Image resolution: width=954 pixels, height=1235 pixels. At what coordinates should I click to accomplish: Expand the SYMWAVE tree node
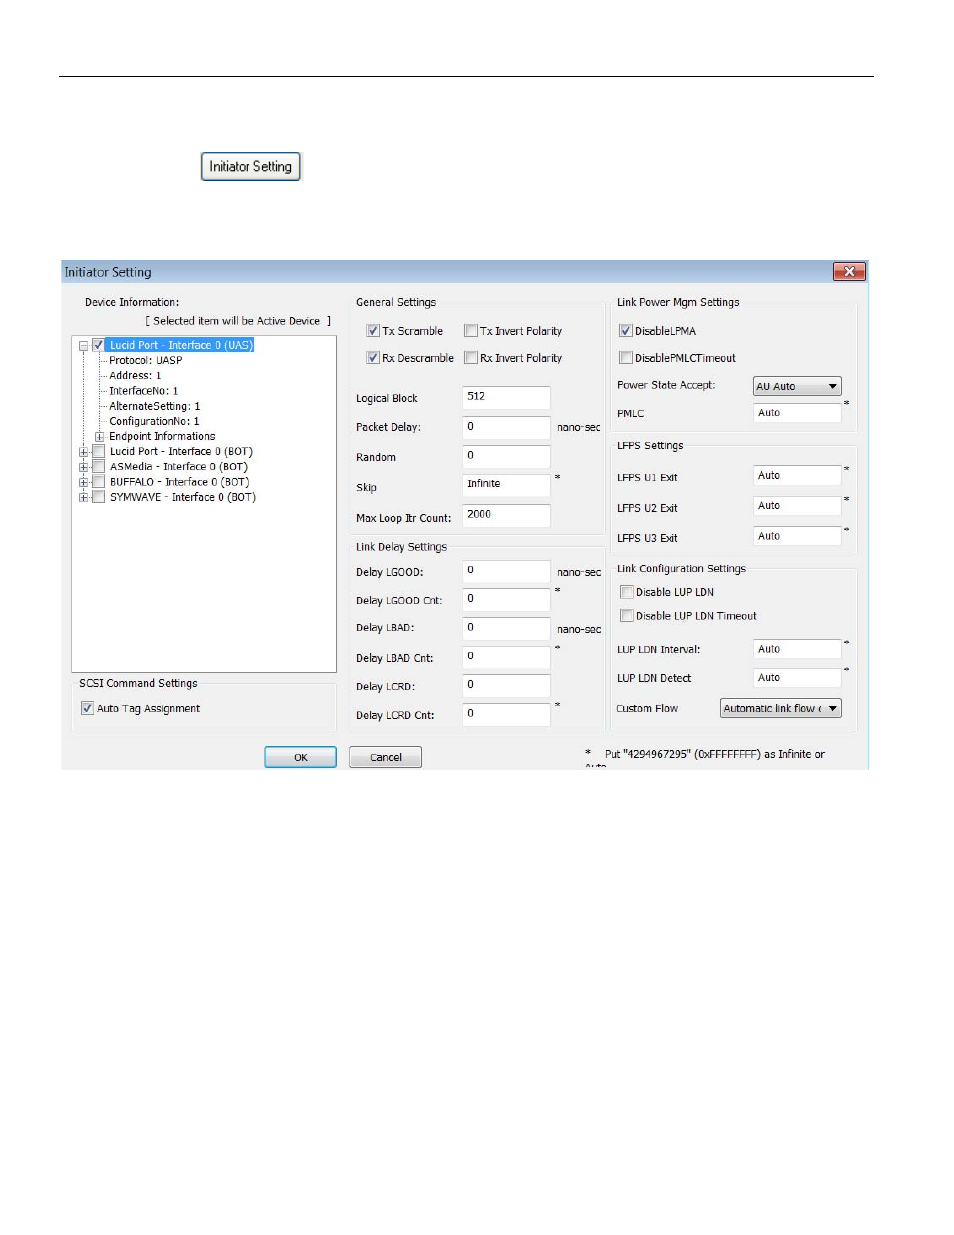(x=84, y=497)
